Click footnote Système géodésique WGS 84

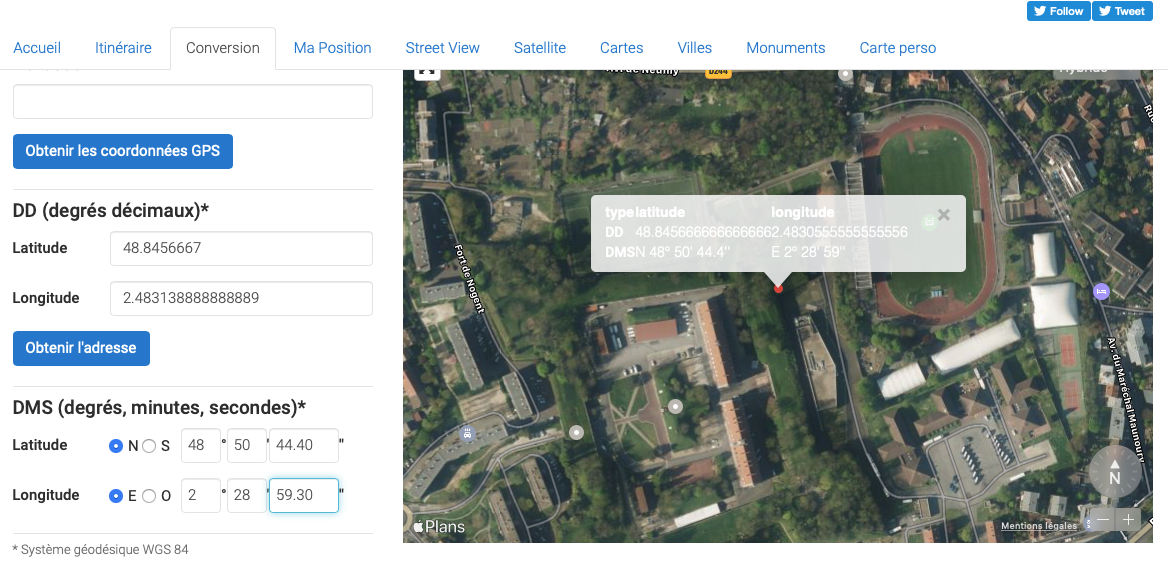(x=101, y=550)
